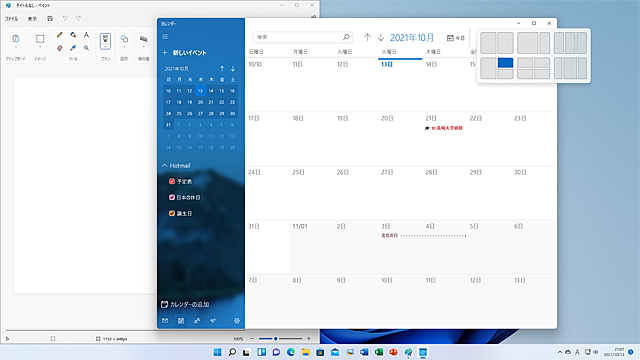
Task: Select day 20 in mini calendar
Action: point(200,102)
